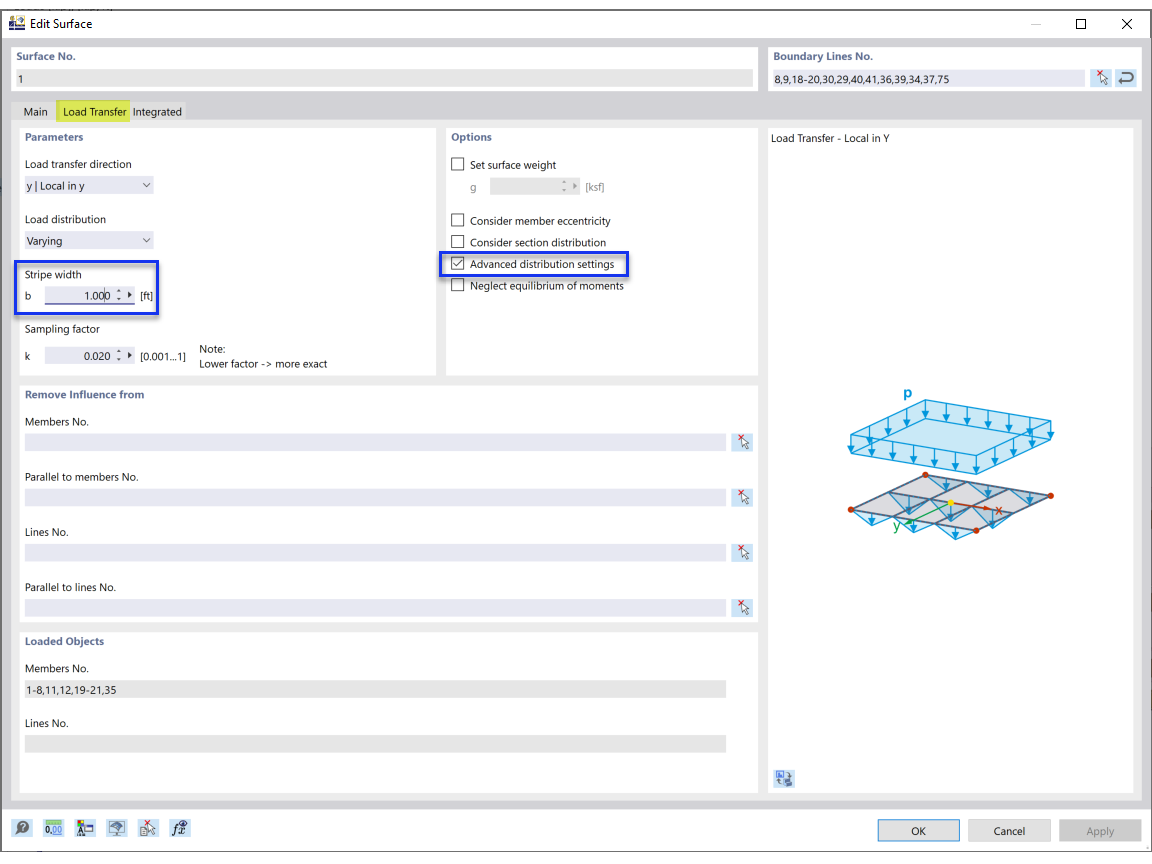Image resolution: width=1152 pixels, height=864 pixels.
Task: Adjust stripe width b with spinner arrows
Action: [119, 295]
